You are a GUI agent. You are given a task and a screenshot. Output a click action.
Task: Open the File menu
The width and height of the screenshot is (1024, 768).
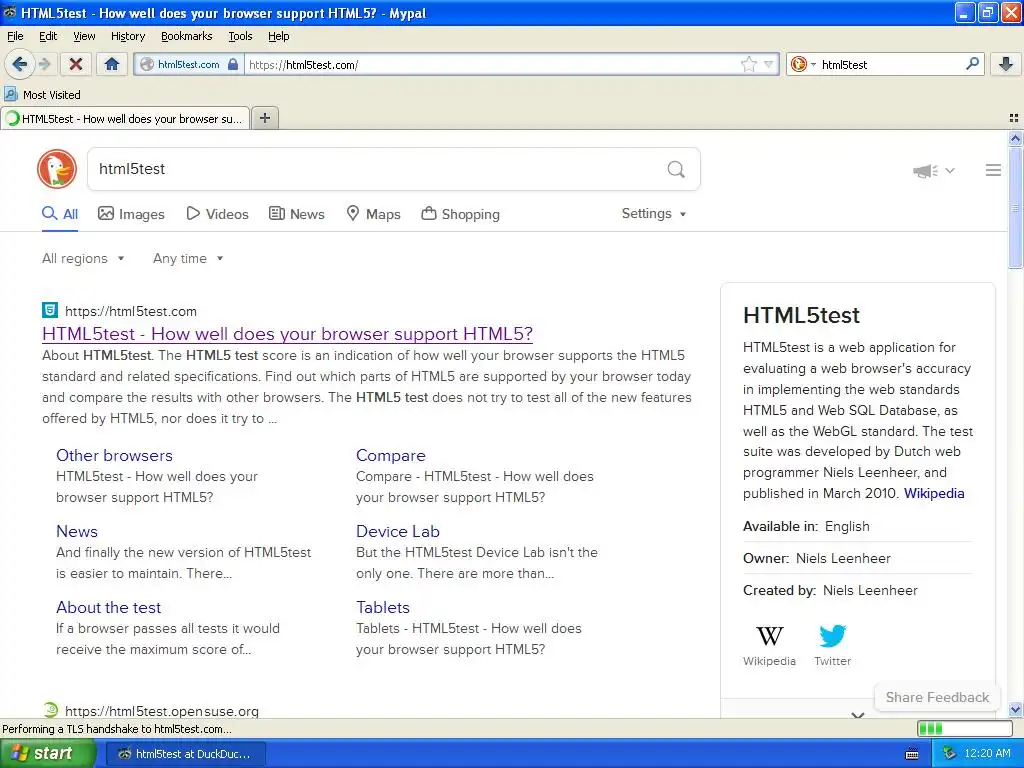[15, 36]
